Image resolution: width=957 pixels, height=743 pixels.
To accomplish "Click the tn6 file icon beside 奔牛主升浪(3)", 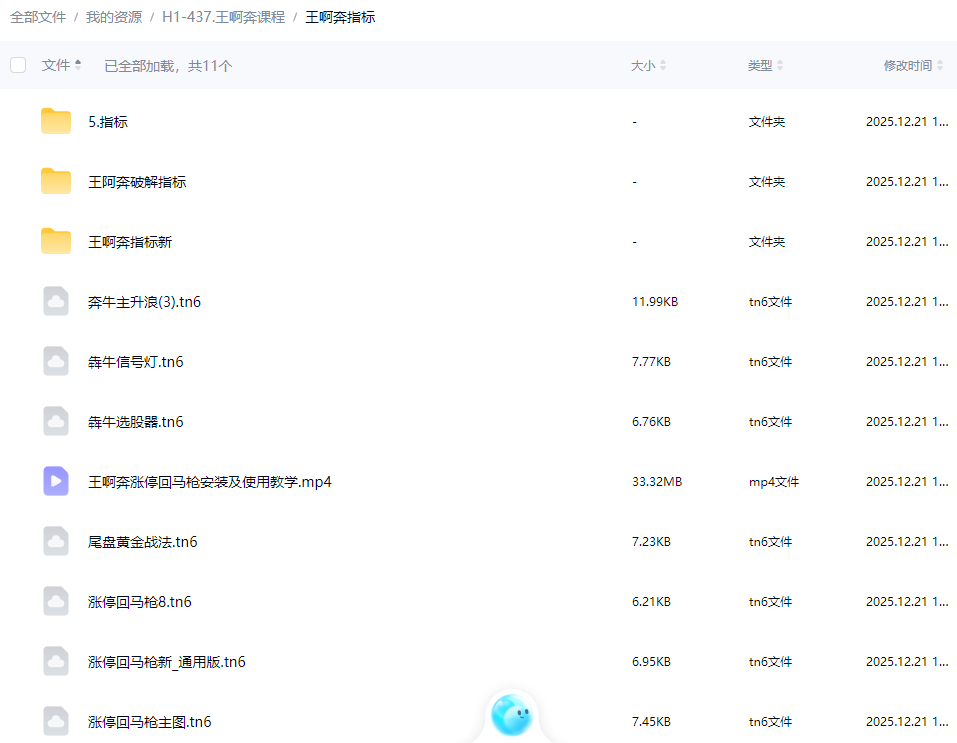I will [x=56, y=301].
